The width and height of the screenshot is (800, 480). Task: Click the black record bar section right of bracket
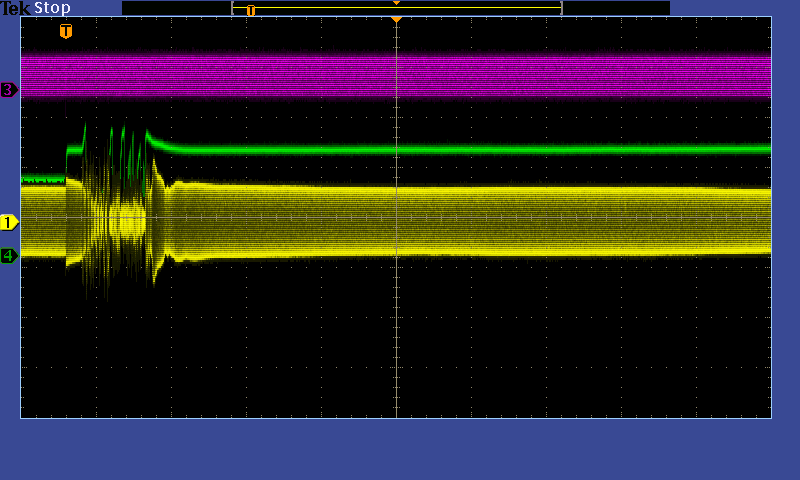(615, 8)
